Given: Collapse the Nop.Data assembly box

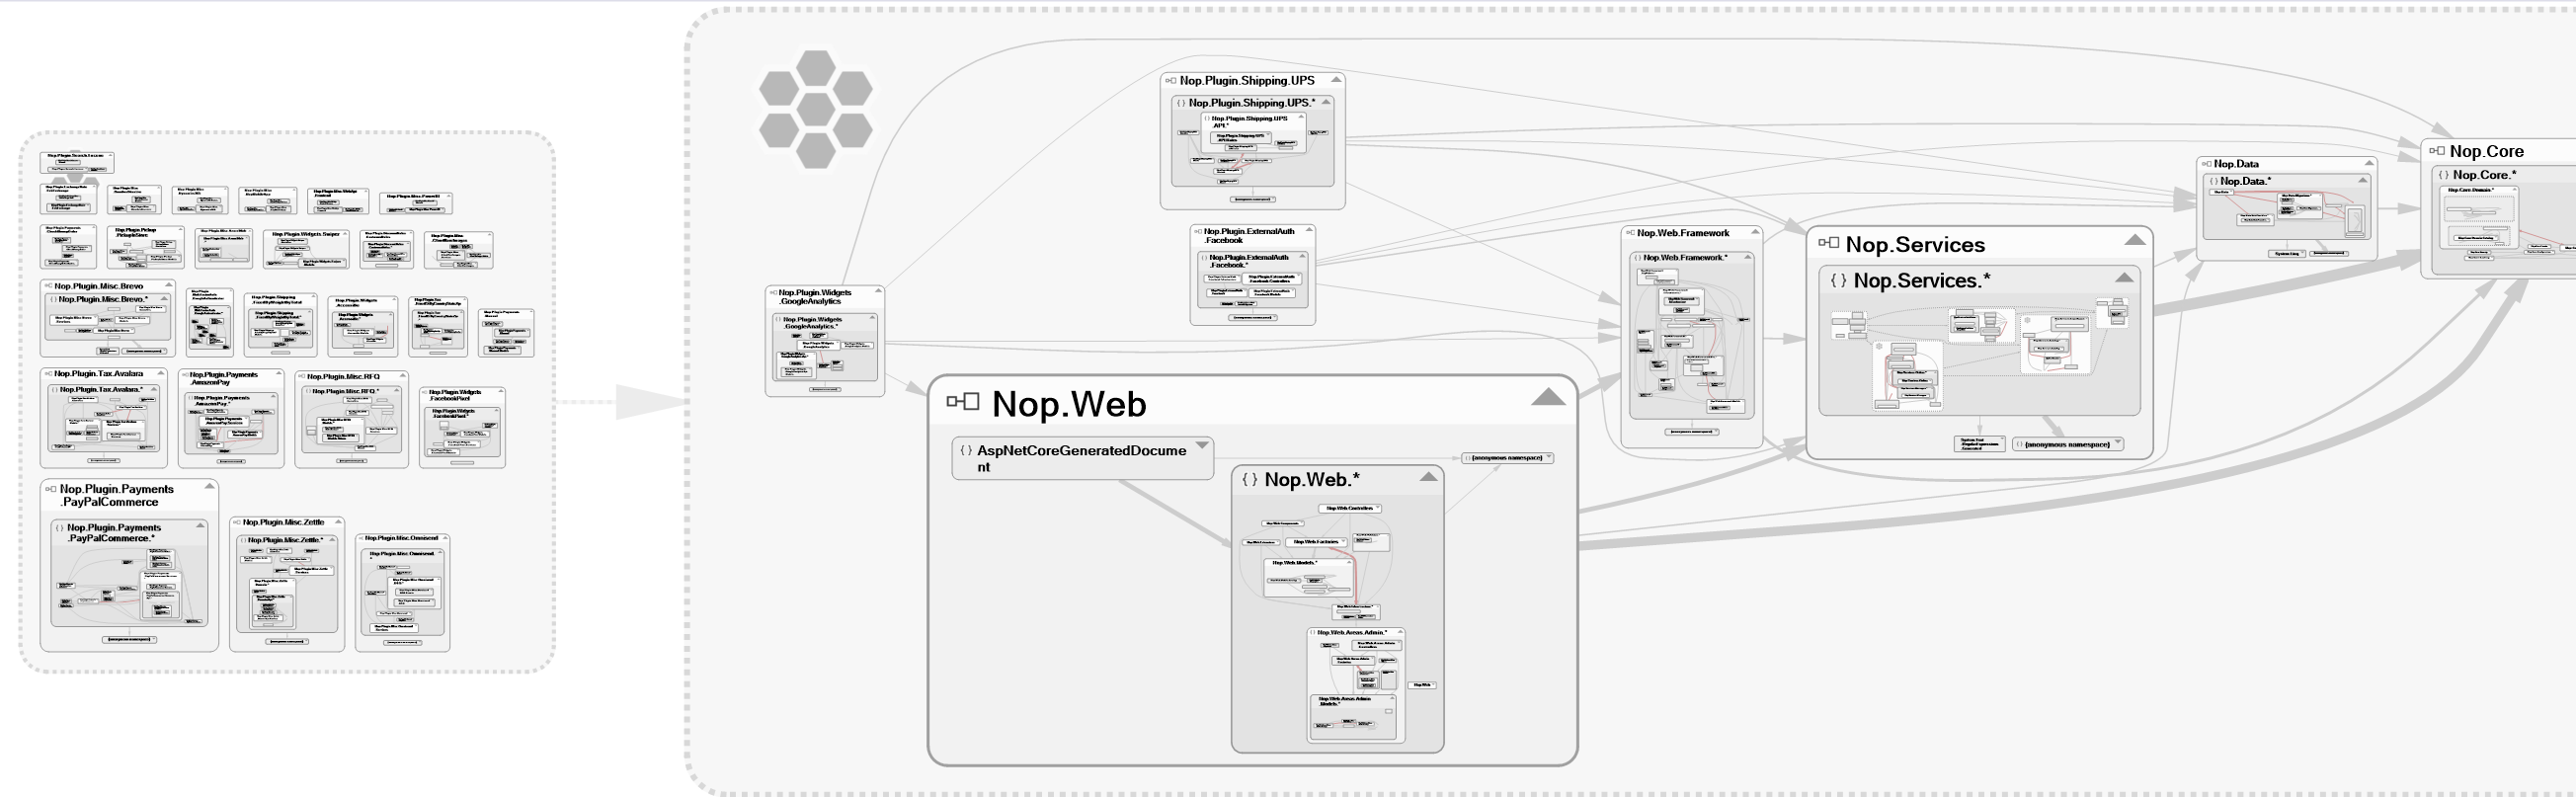Looking at the screenshot, I should (x=2369, y=163).
